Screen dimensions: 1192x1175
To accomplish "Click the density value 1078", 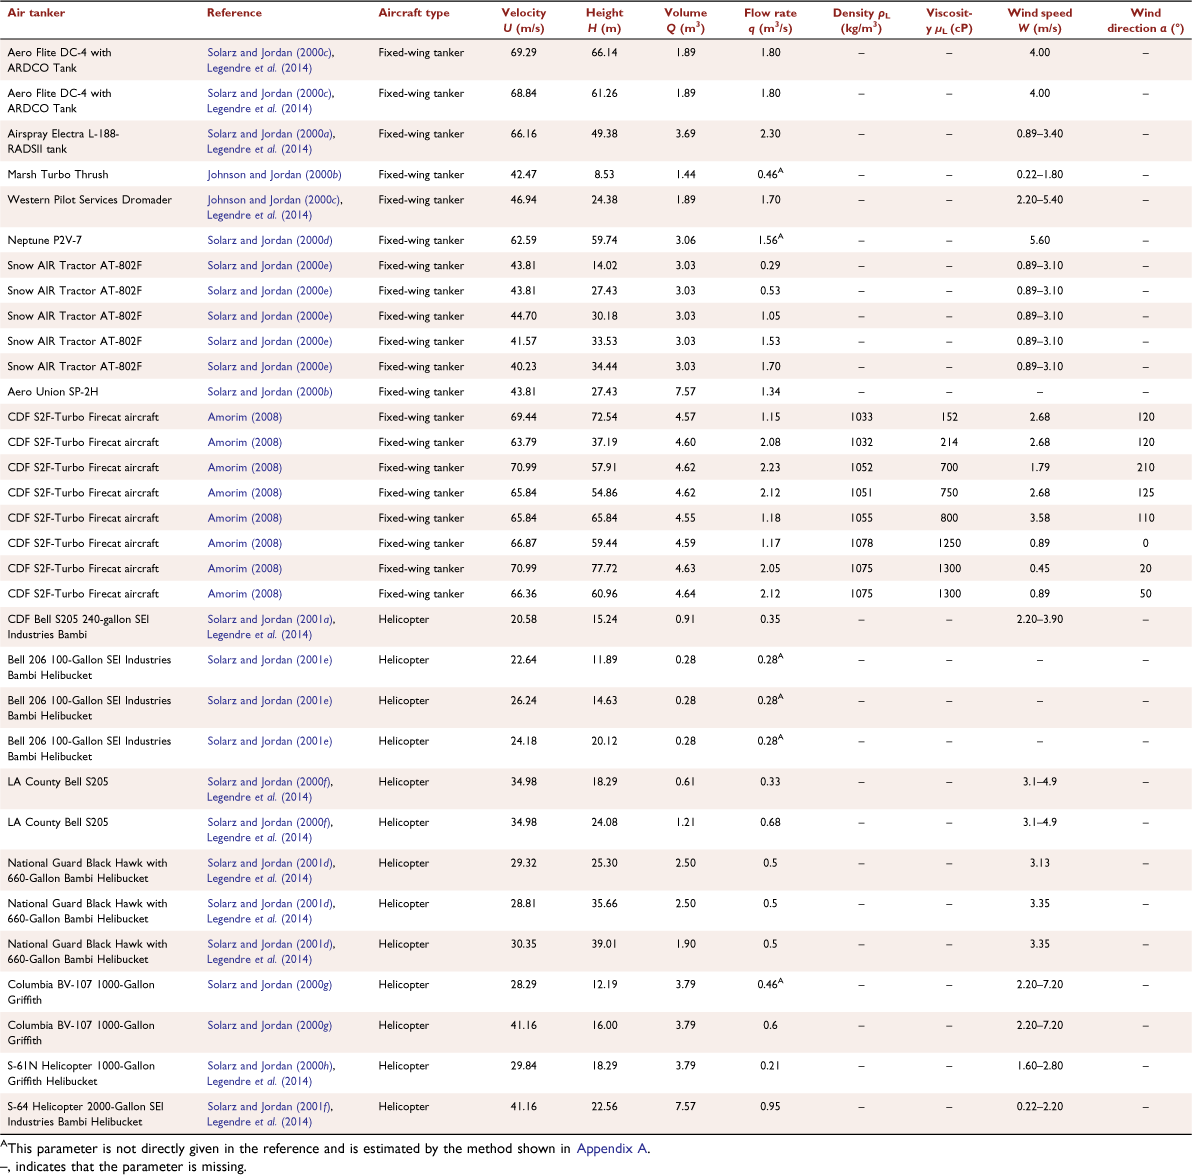I will 861,543.
